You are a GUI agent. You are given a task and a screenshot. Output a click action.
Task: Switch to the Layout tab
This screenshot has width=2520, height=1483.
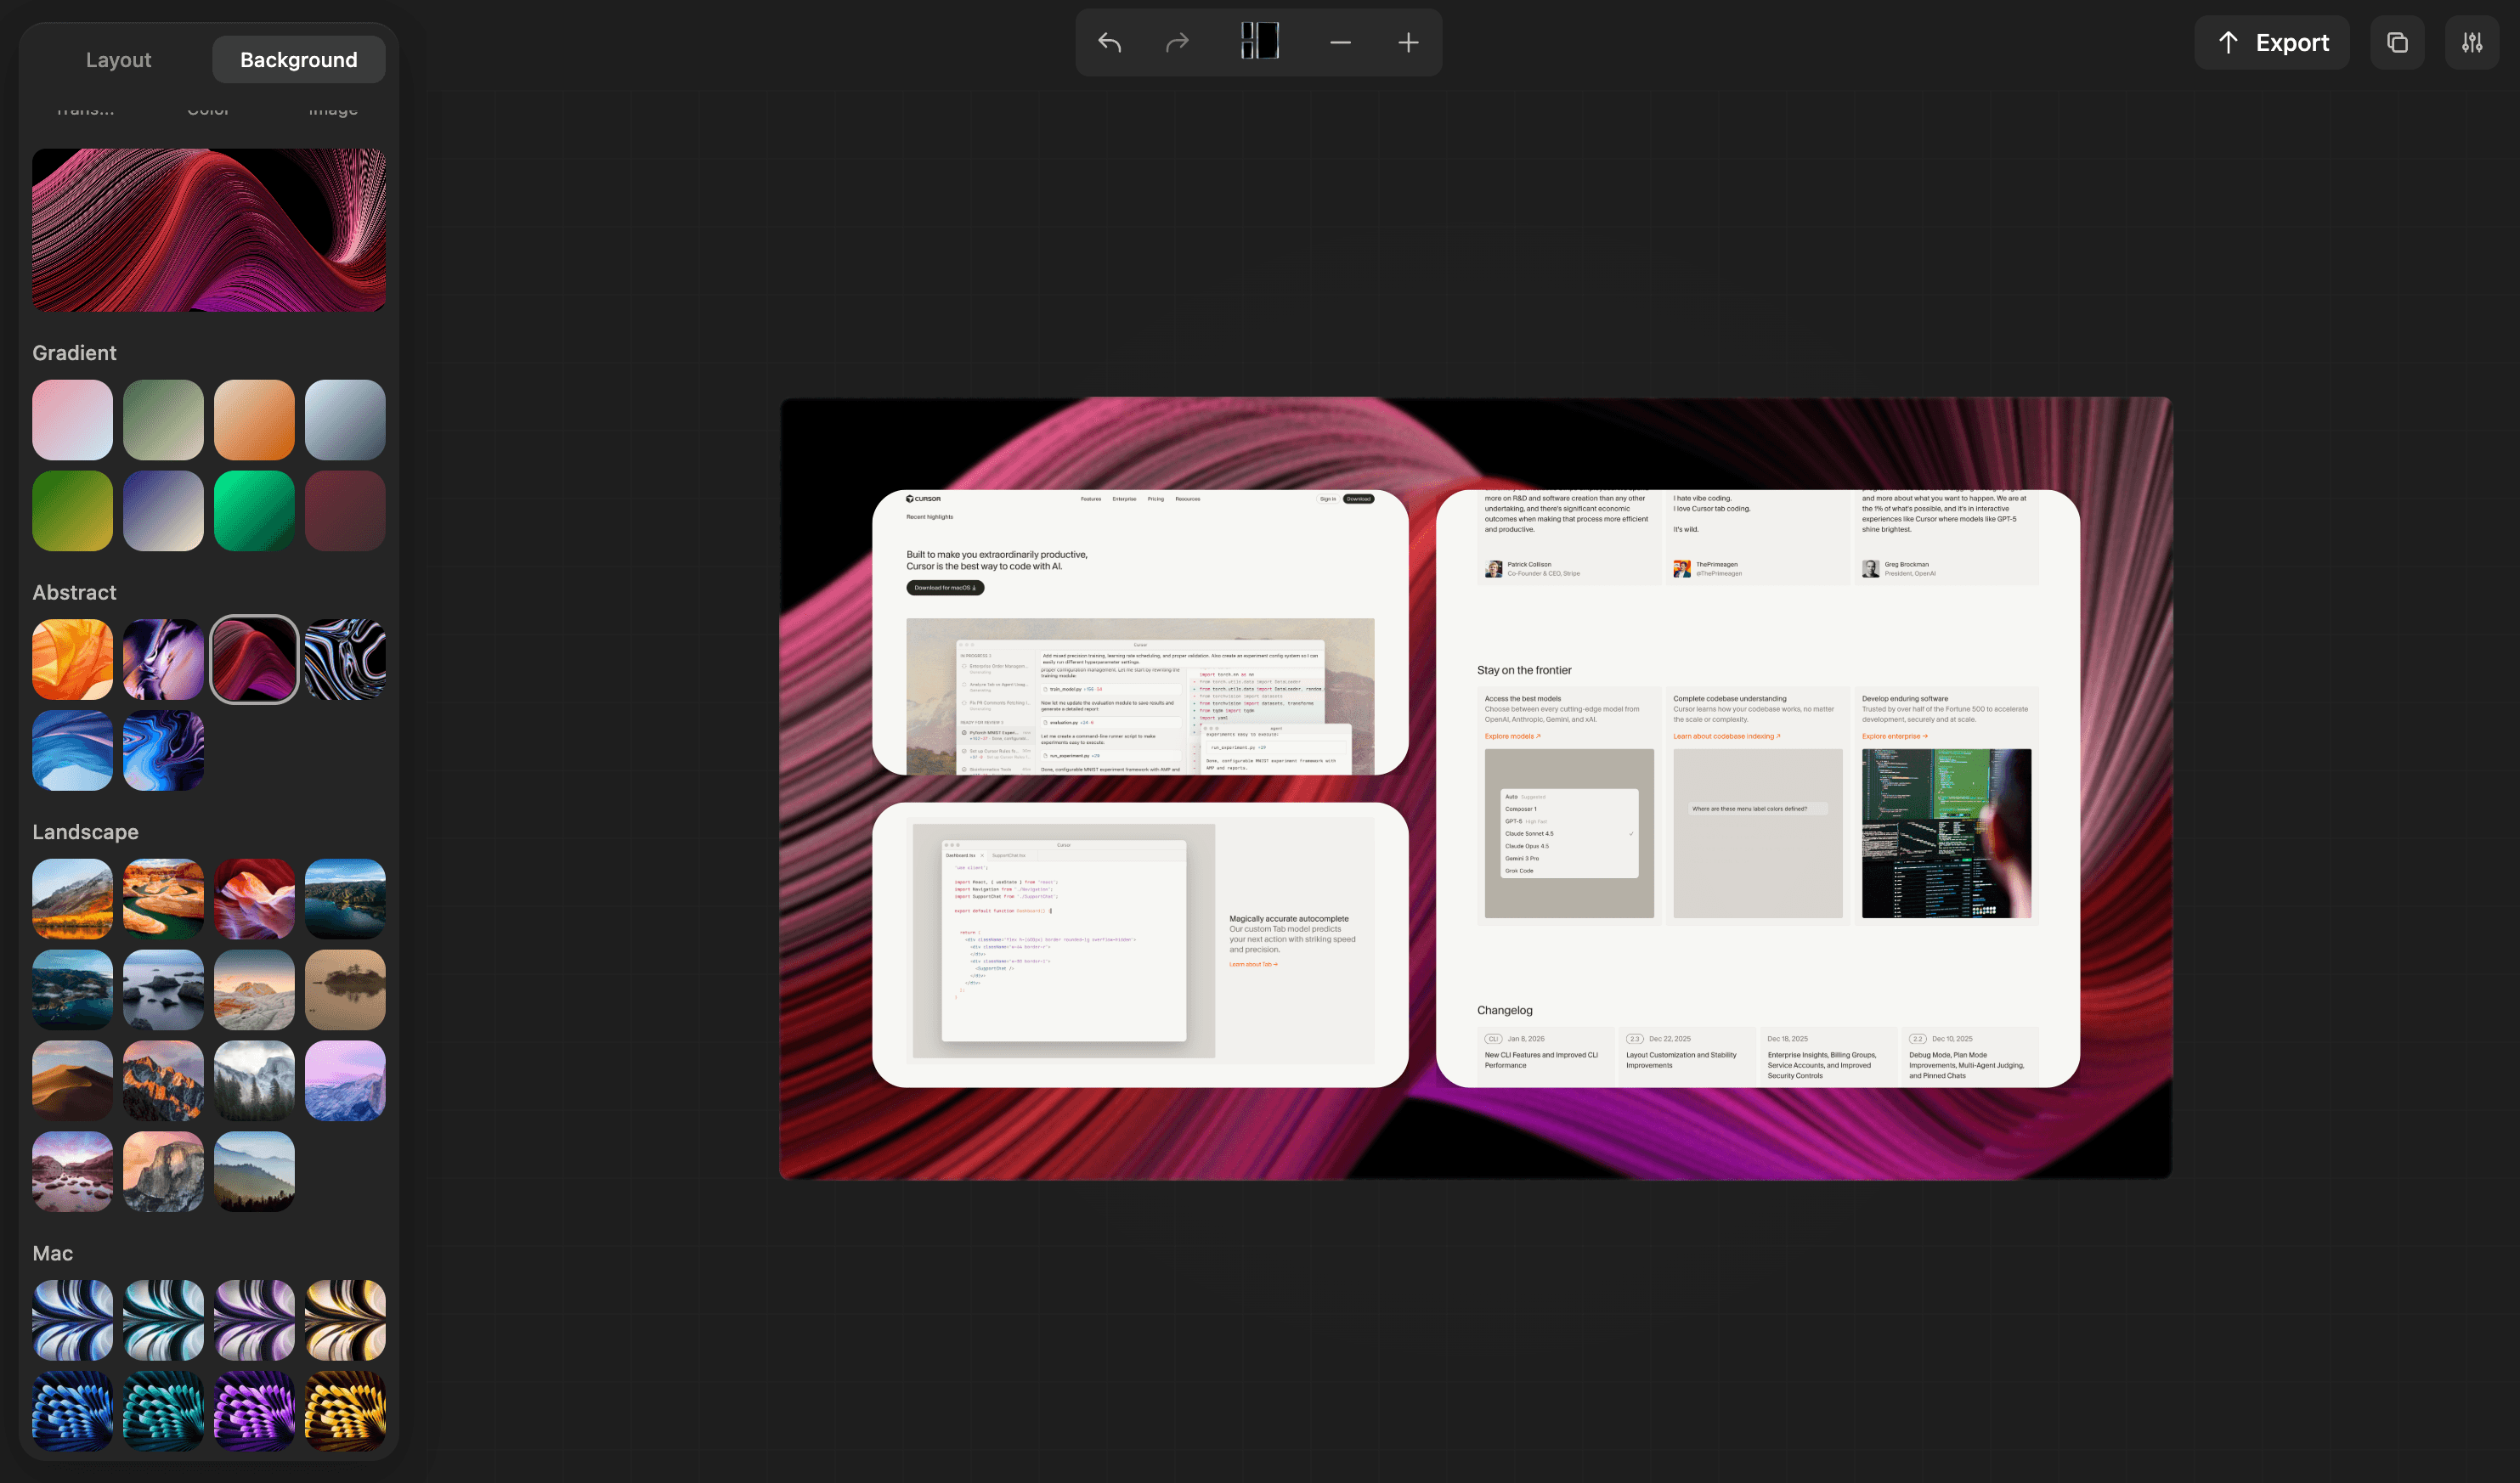tap(118, 60)
